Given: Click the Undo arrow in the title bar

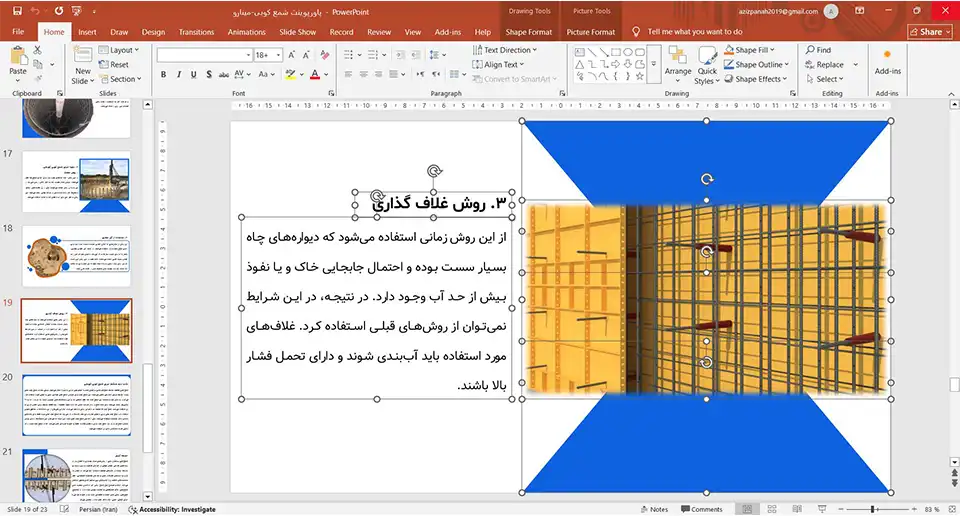Looking at the screenshot, I should 35,11.
